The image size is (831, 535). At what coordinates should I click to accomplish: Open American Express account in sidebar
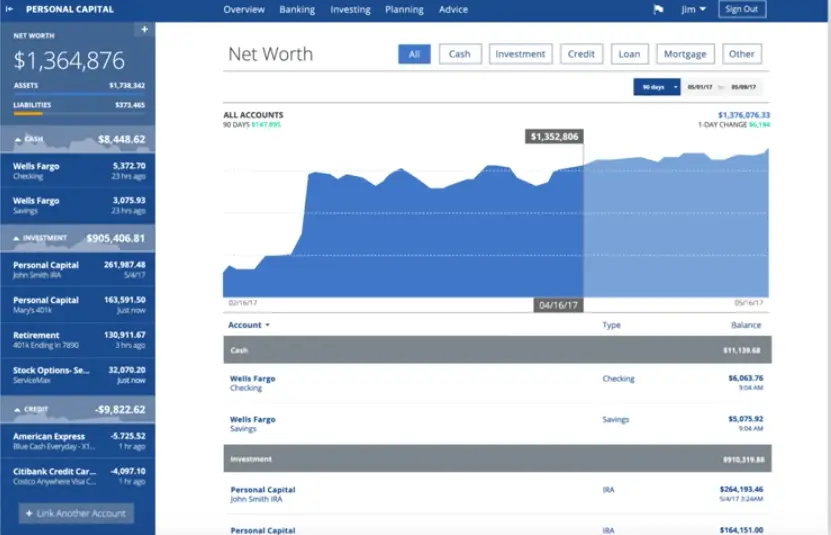click(77, 441)
